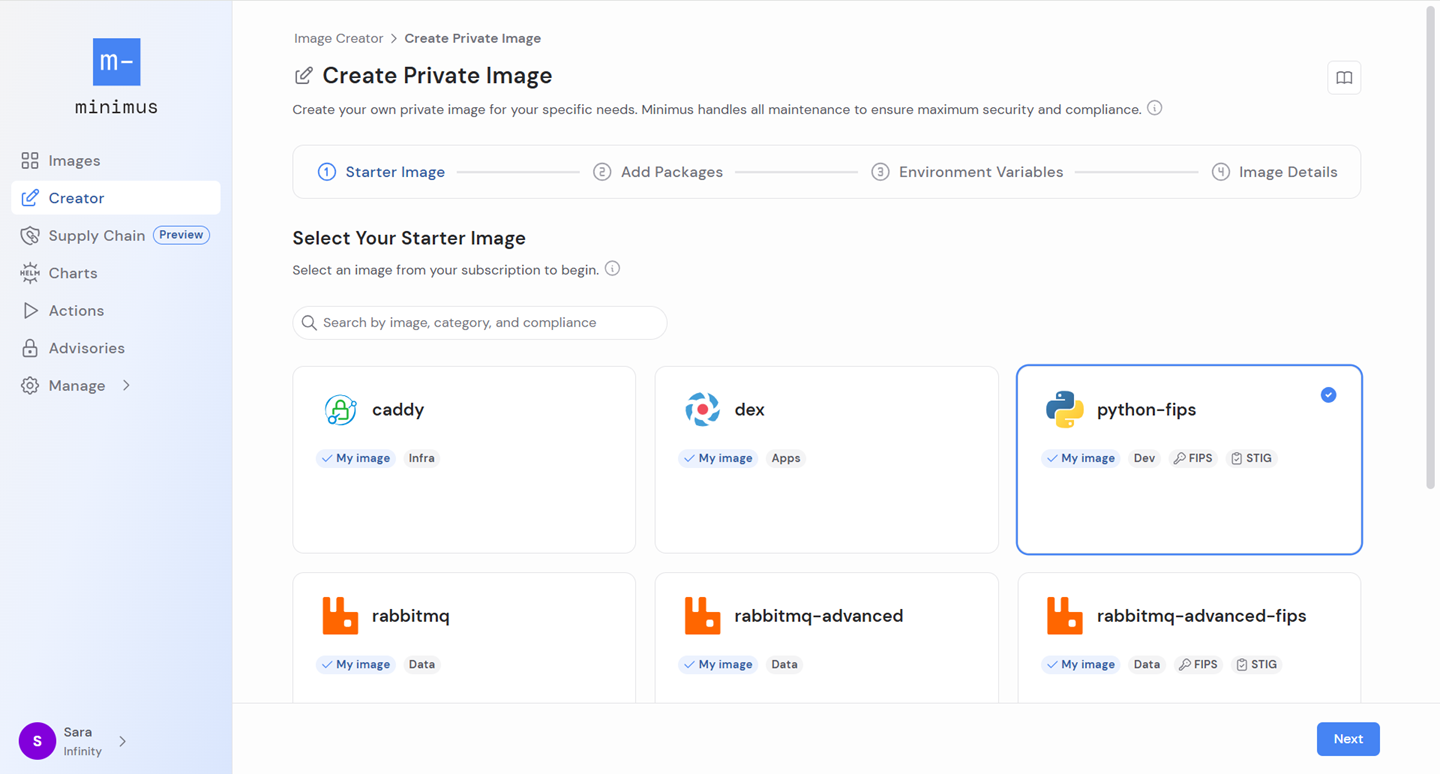Click the info icon beside subscription text

tap(612, 268)
